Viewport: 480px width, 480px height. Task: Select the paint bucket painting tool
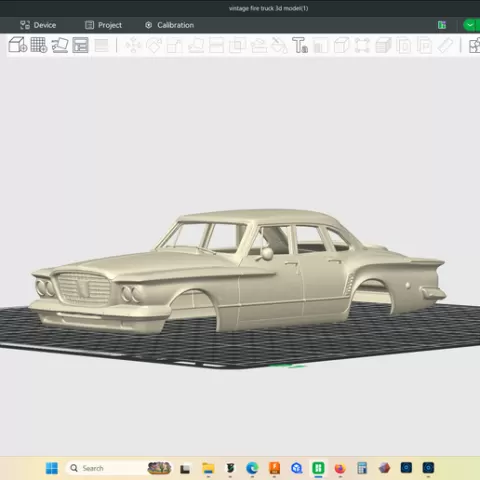[279, 46]
